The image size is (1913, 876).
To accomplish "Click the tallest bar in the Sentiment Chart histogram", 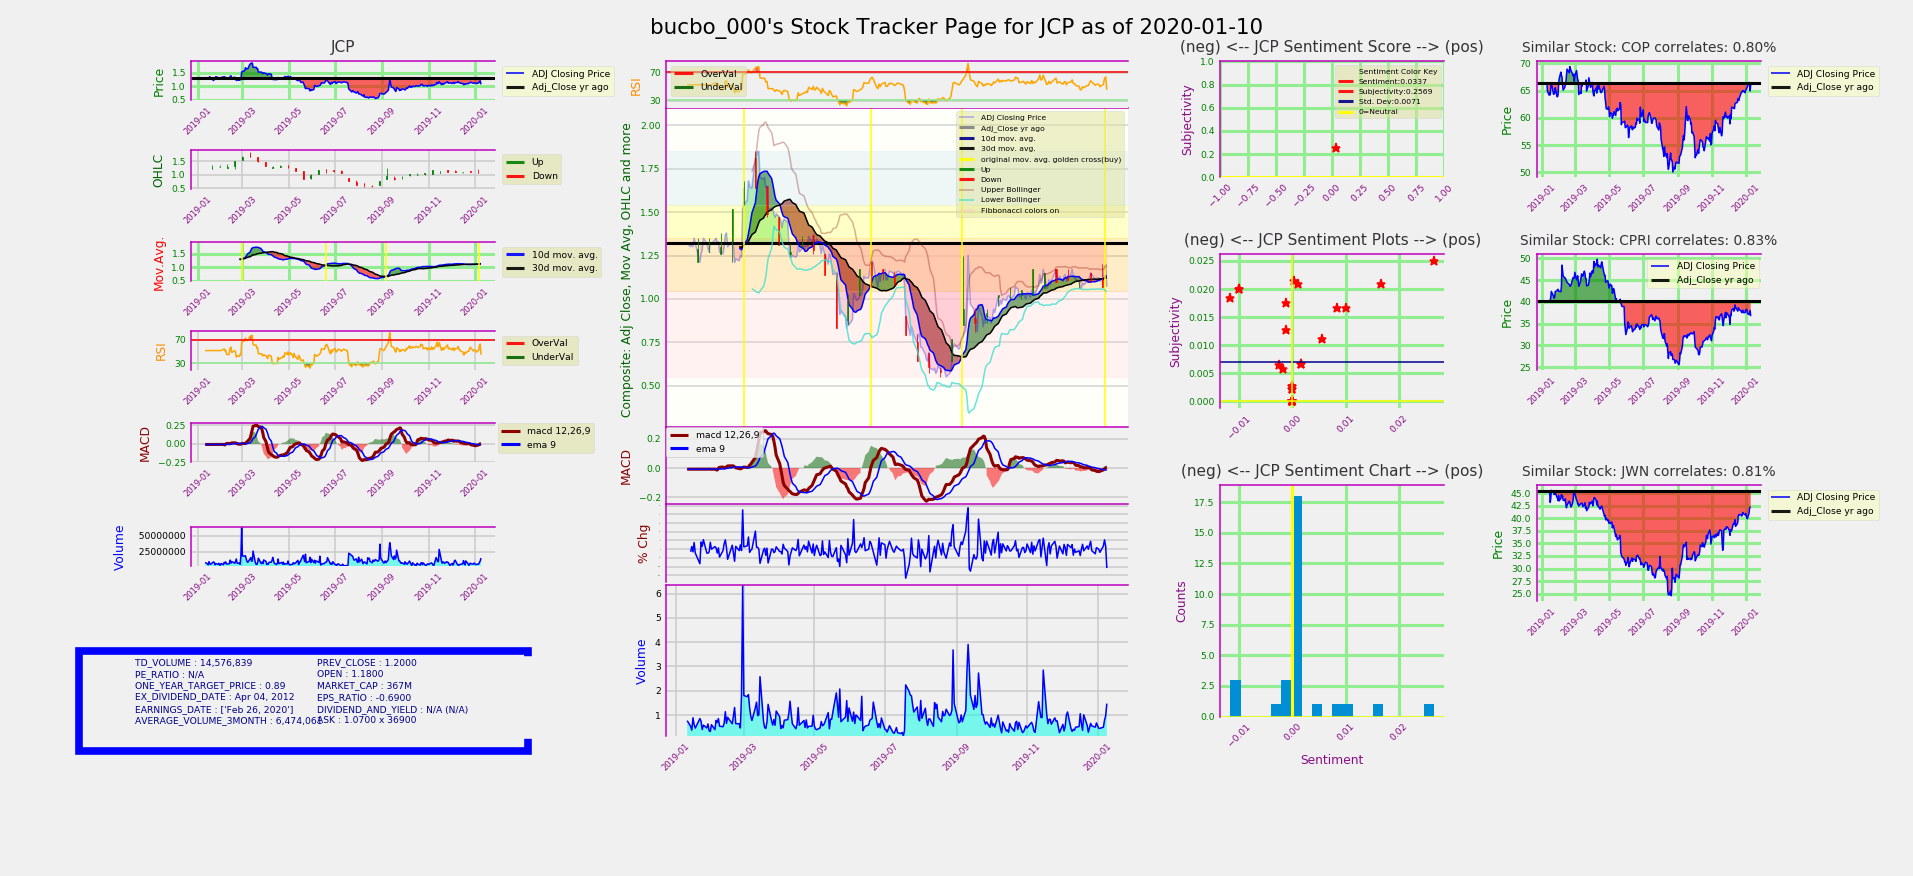I will [1297, 606].
